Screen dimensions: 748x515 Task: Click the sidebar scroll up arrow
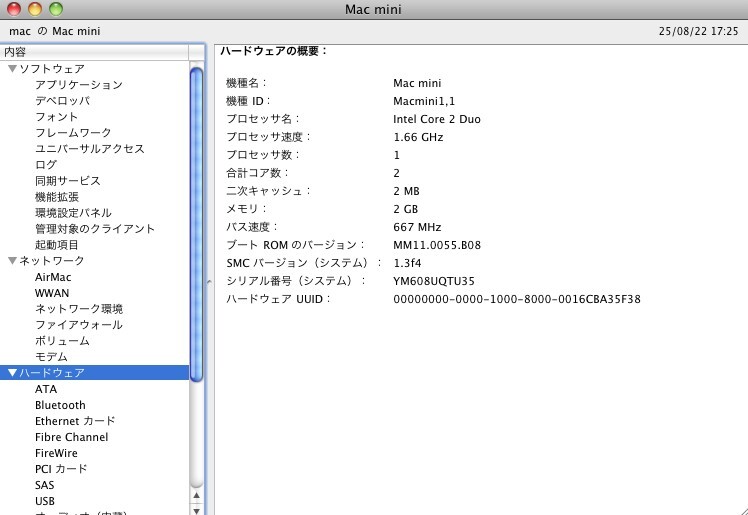[197, 495]
